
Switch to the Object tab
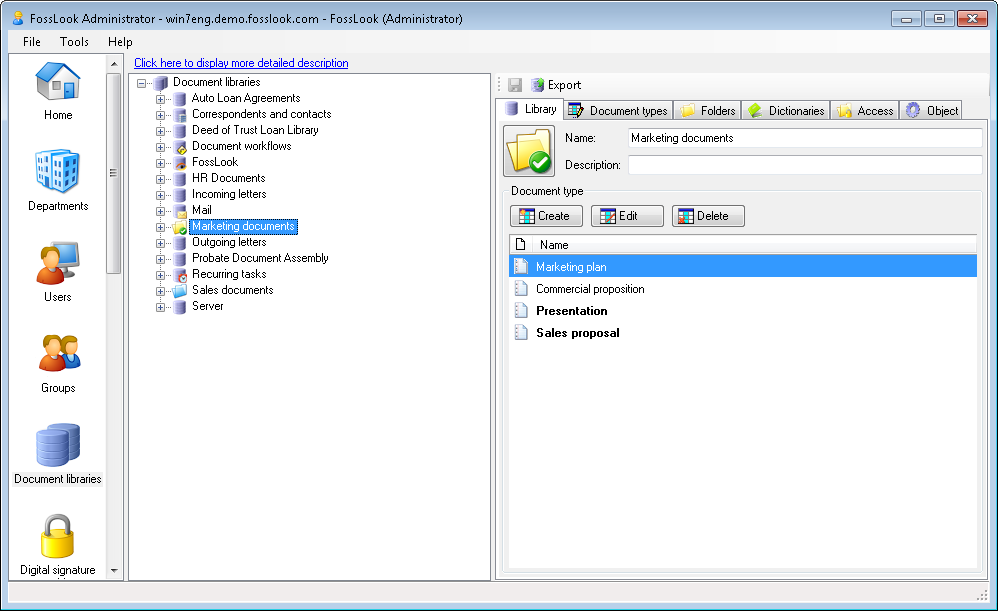coord(931,111)
